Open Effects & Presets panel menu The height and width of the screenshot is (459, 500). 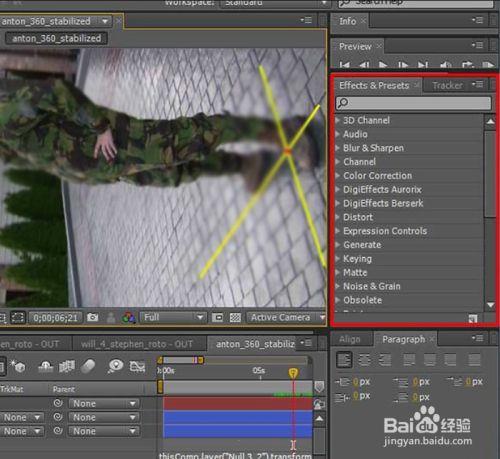477,85
